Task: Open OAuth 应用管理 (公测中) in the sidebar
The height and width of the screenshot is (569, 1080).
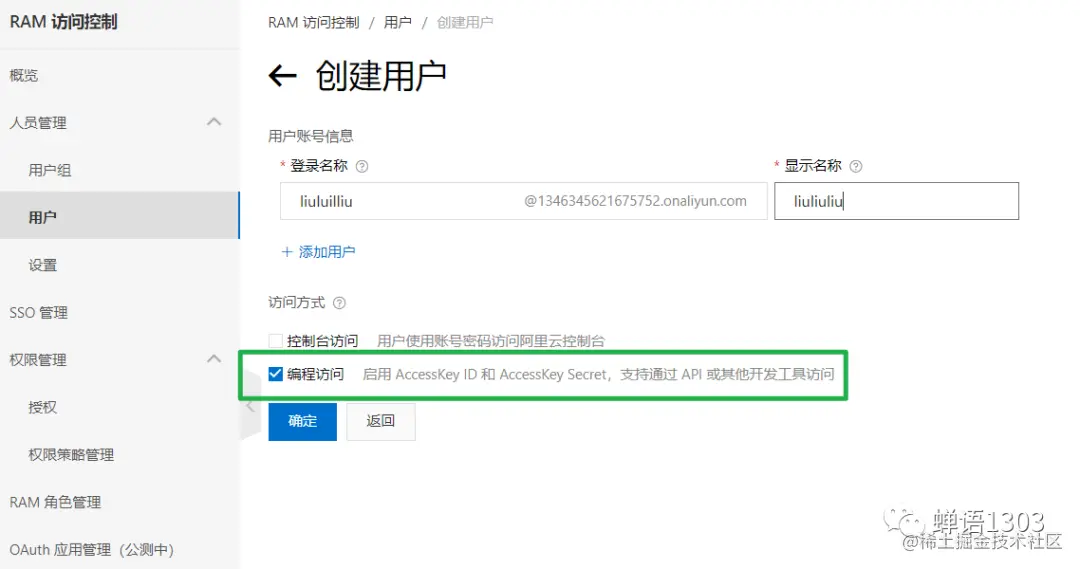Action: tap(92, 550)
